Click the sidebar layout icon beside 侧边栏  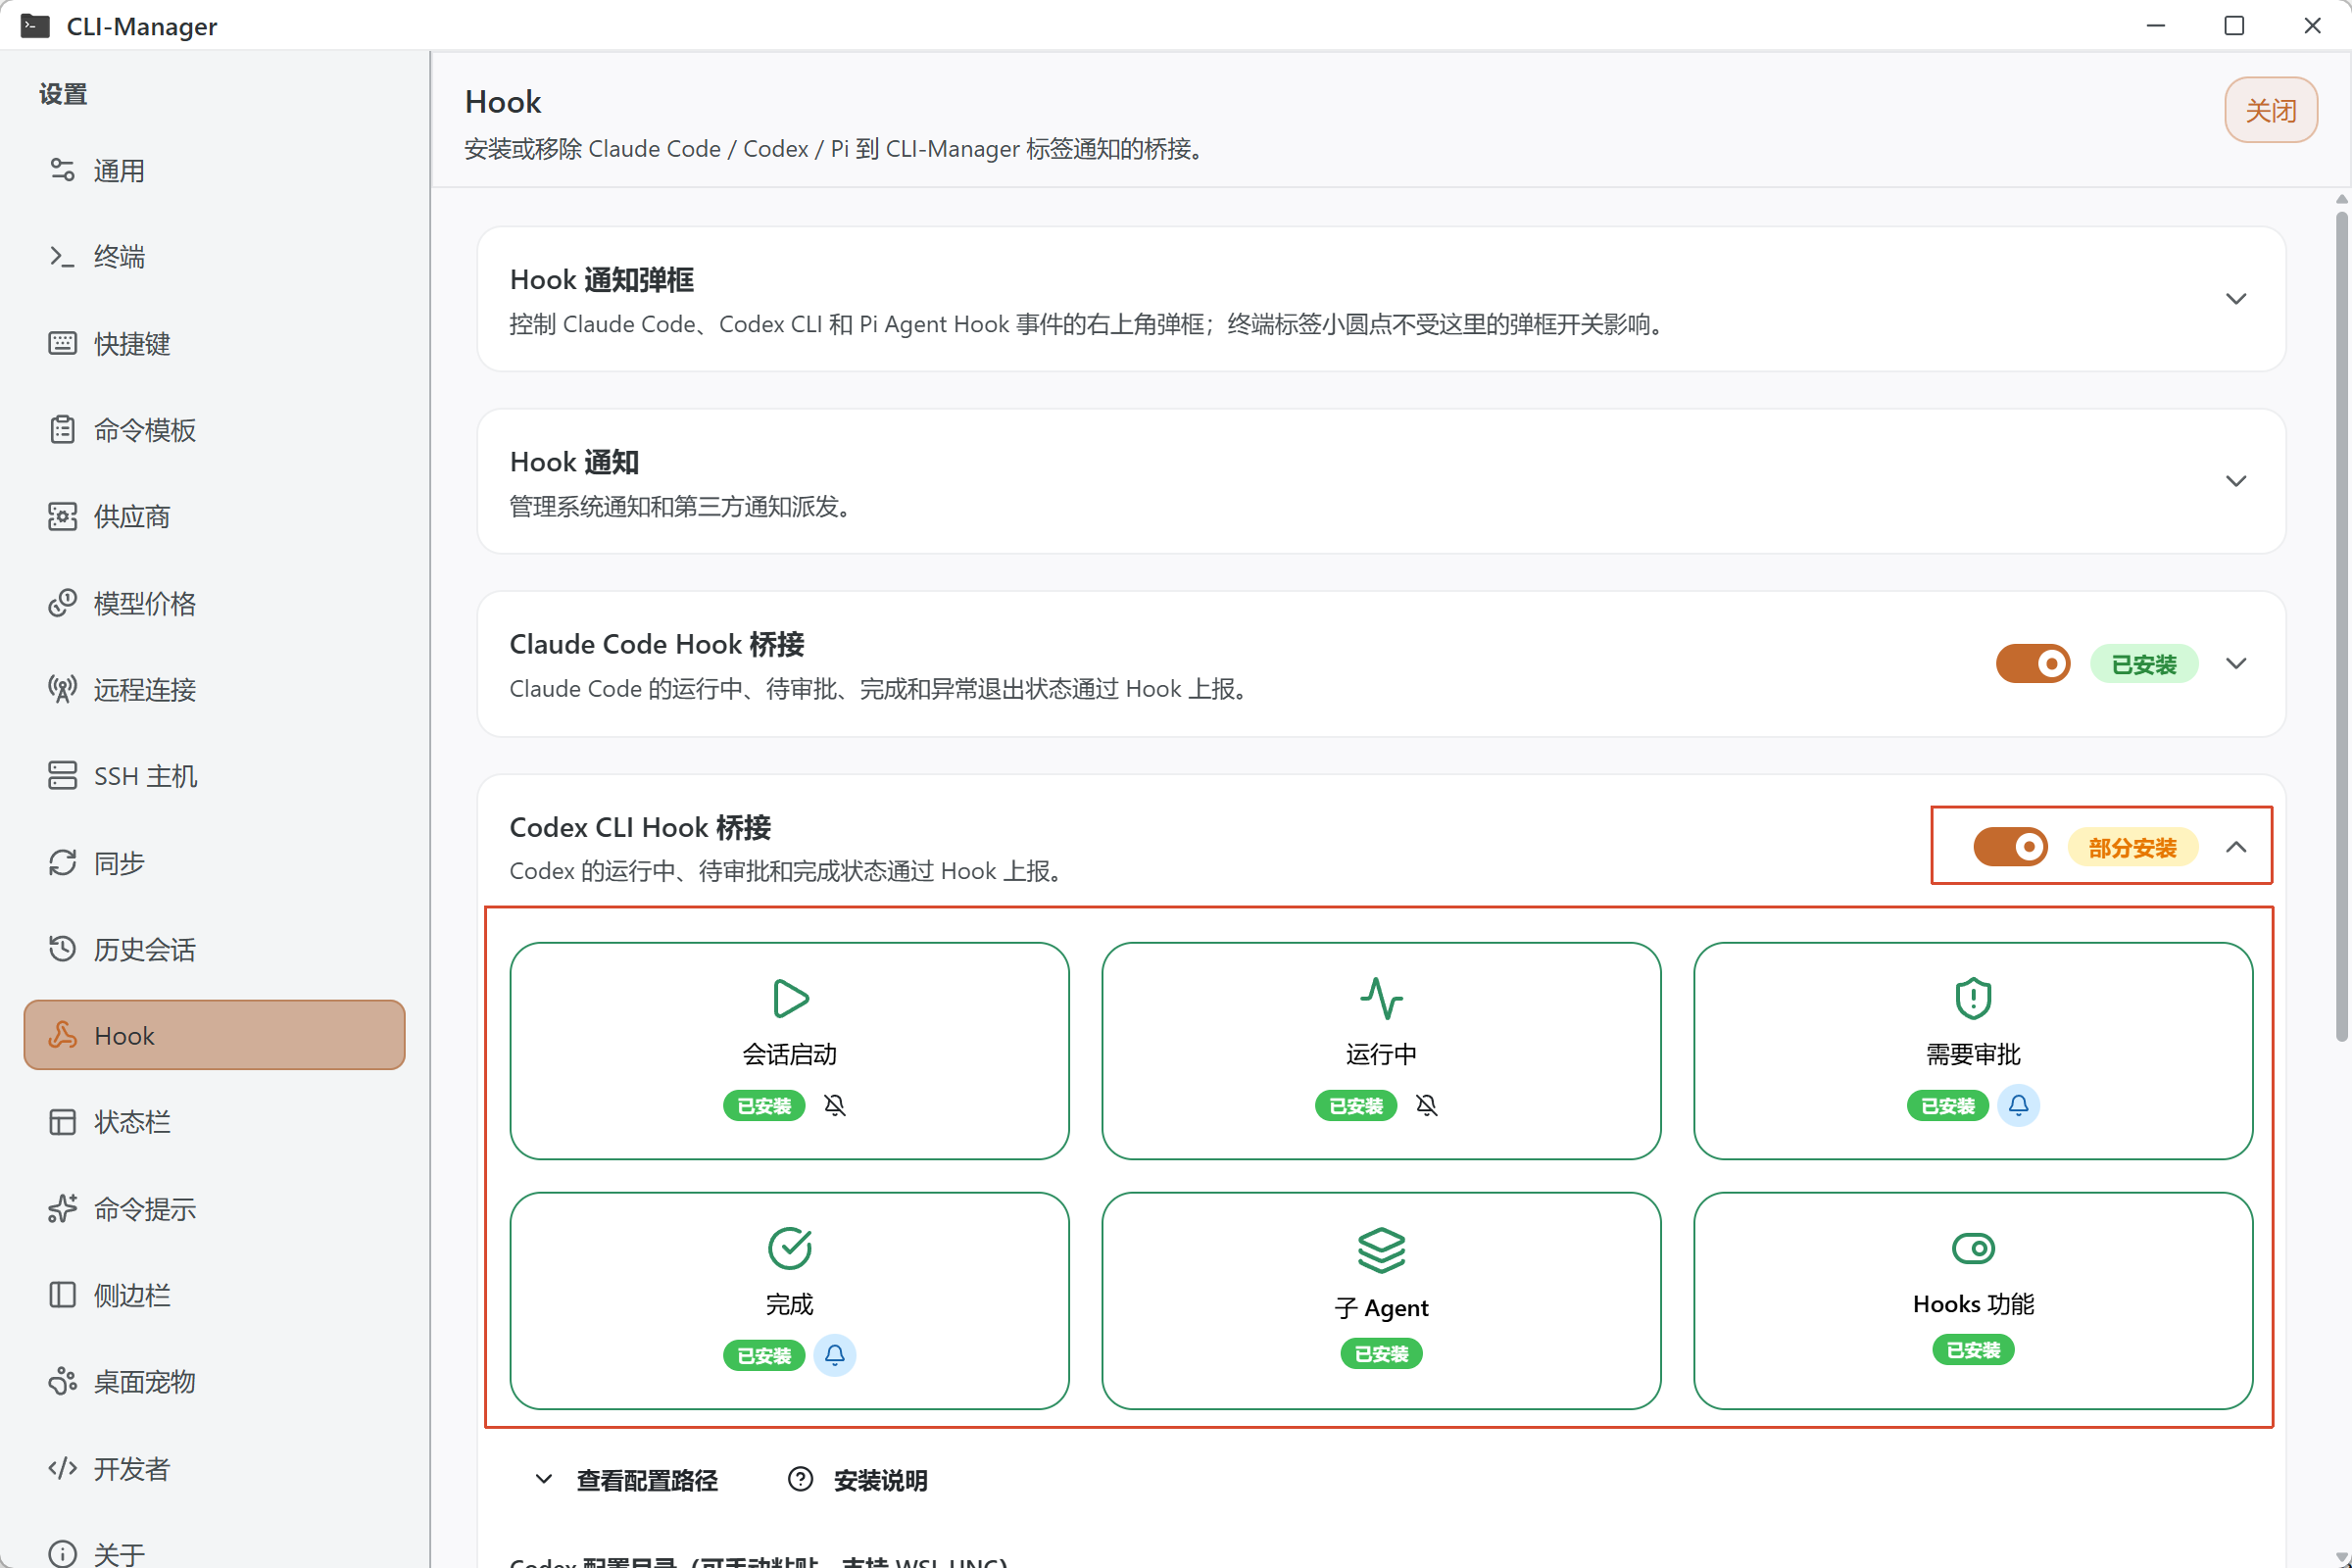click(x=62, y=1295)
